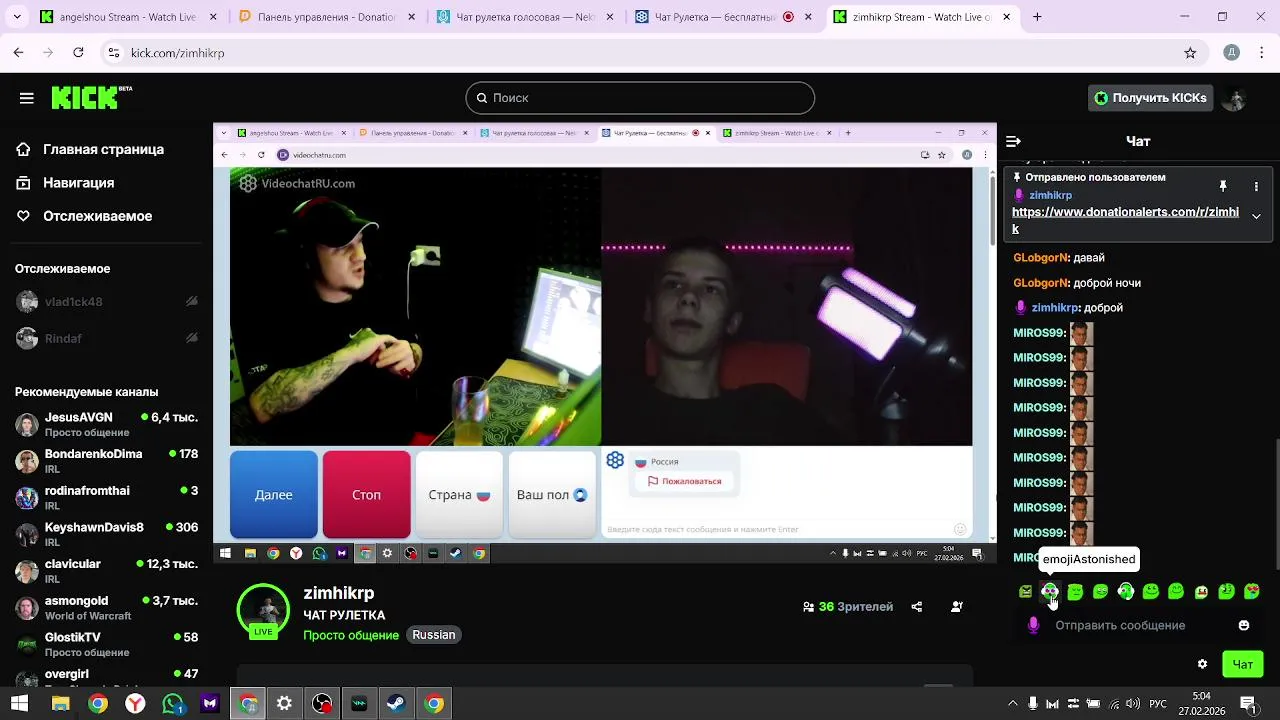This screenshot has width=1280, height=720.
Task: Open recommended channel KeyshawnDavis8
Action: [x=106, y=534]
